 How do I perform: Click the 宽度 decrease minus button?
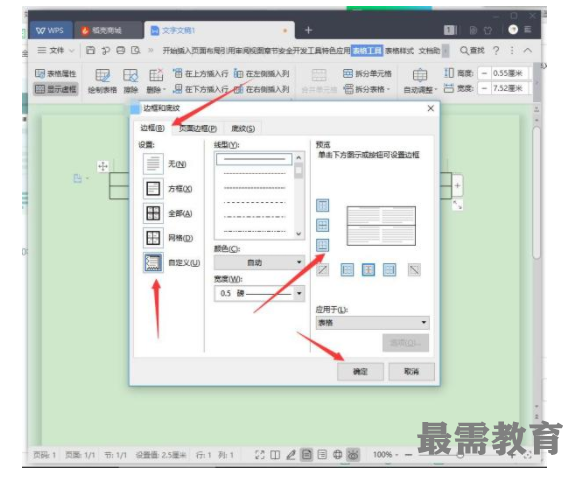click(484, 88)
